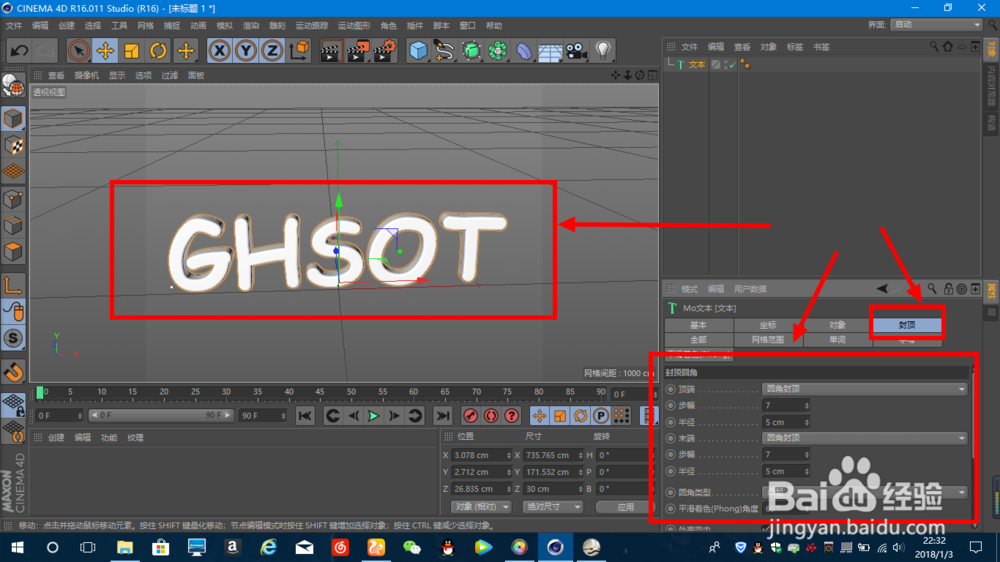Activate the Move tool in top toolbar

[x=105, y=50]
